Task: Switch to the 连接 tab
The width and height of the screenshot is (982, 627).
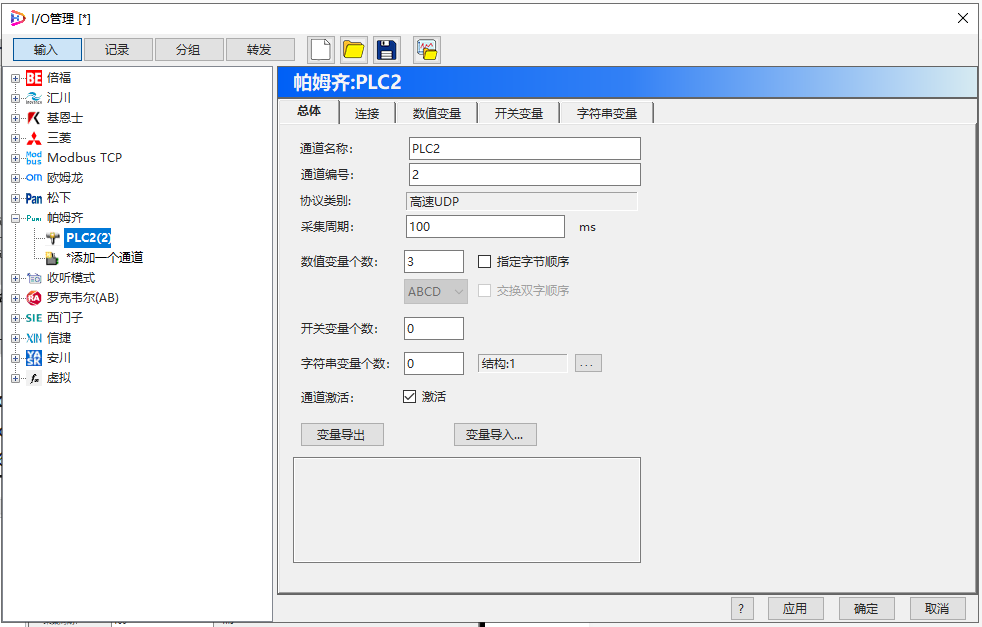Action: pyautogui.click(x=366, y=113)
